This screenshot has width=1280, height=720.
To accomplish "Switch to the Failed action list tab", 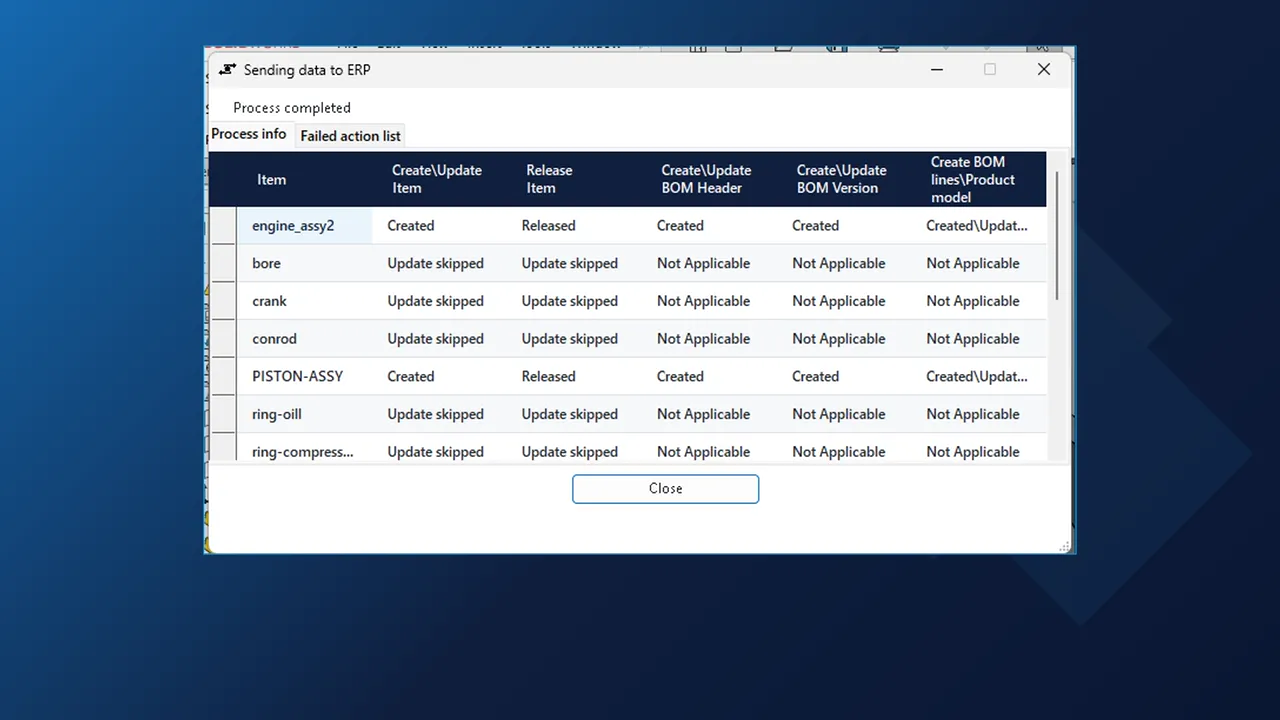I will tap(350, 136).
